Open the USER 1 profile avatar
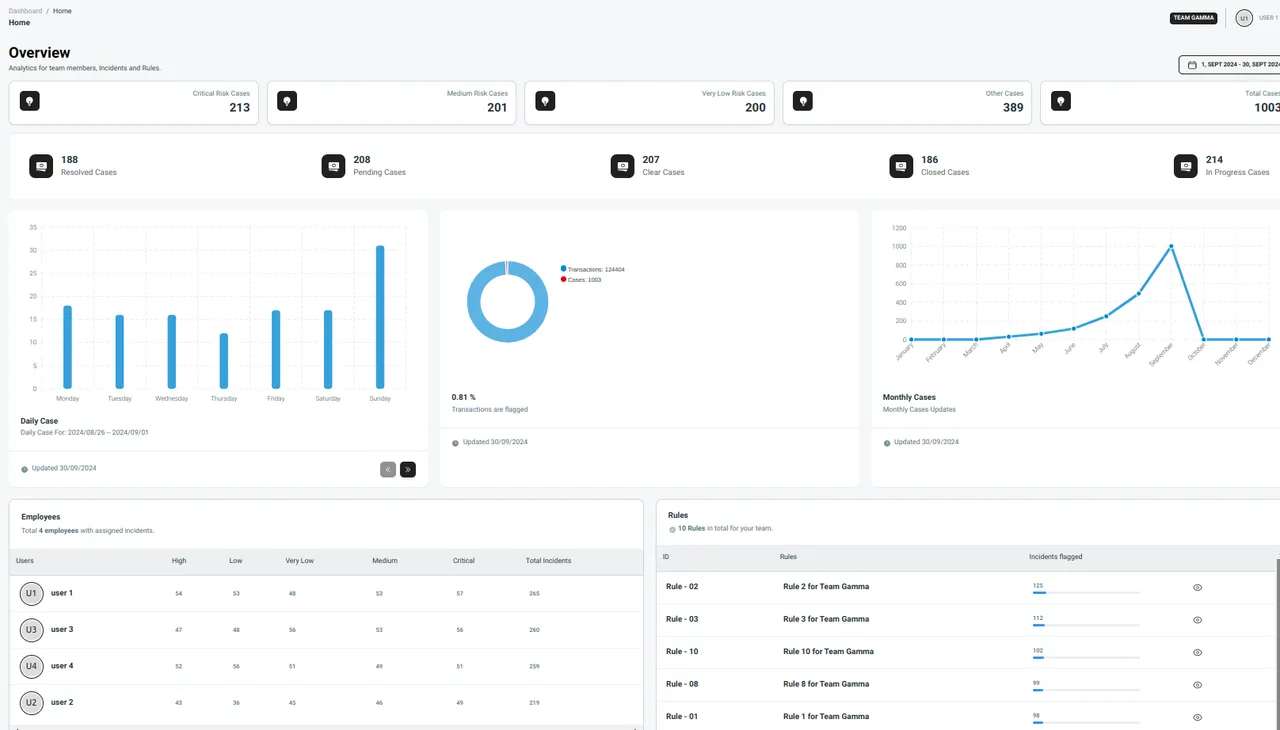The width and height of the screenshot is (1280, 730). coord(1243,17)
